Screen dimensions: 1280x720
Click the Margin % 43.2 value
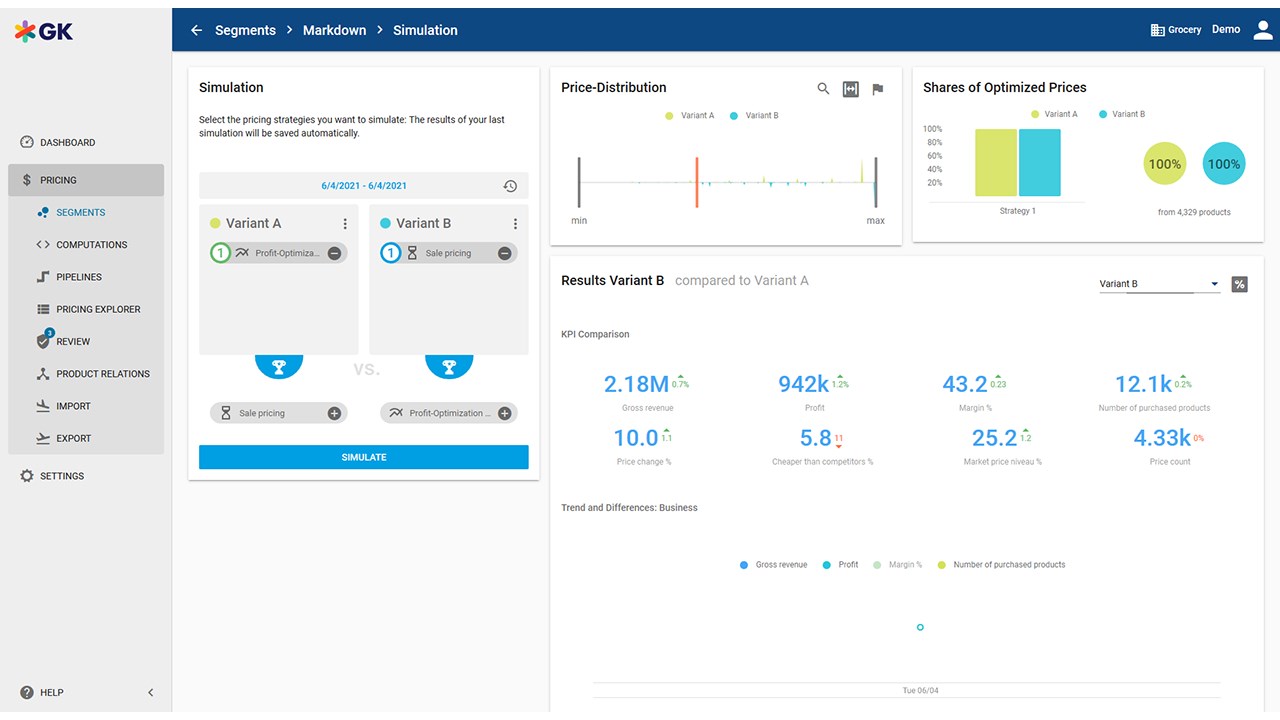[964, 384]
